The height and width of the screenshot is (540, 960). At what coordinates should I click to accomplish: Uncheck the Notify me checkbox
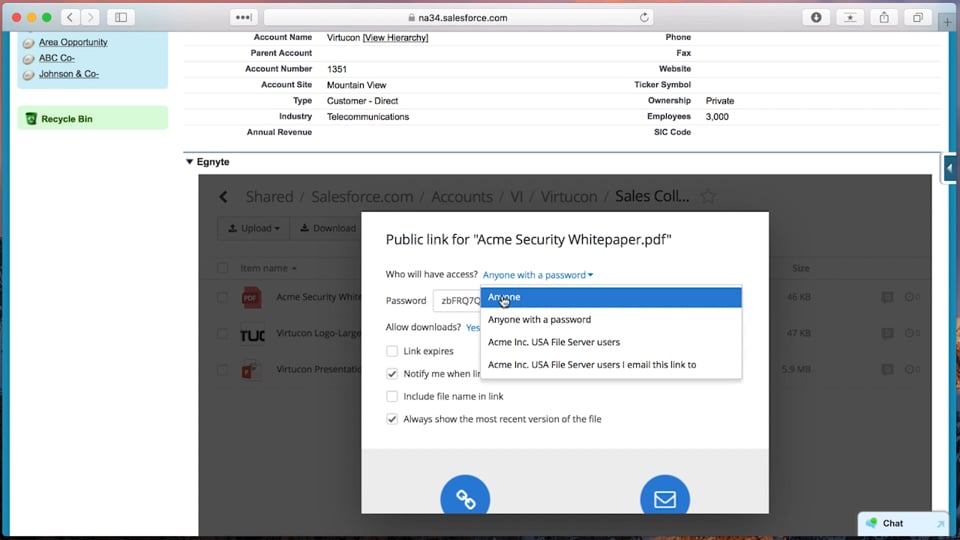392,373
